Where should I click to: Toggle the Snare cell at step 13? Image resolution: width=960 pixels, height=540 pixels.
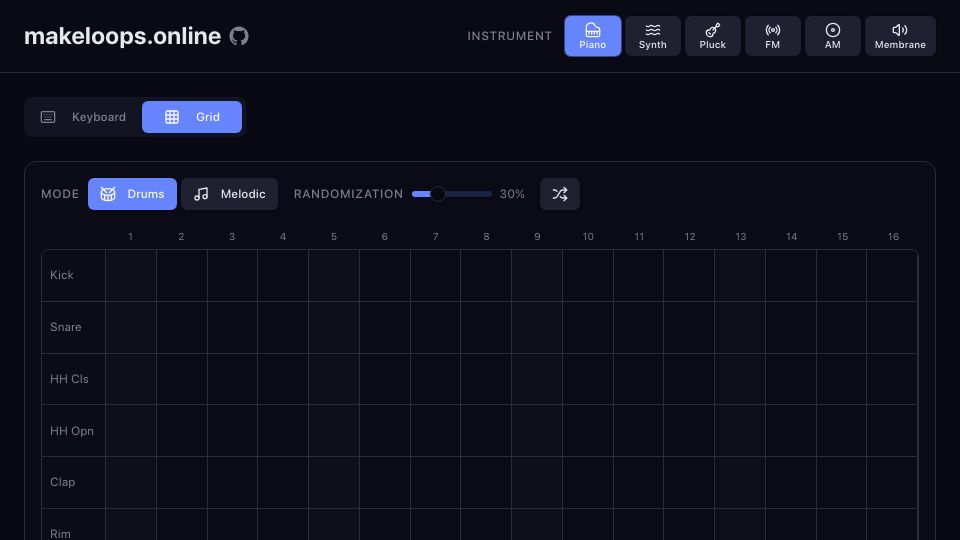coord(740,327)
